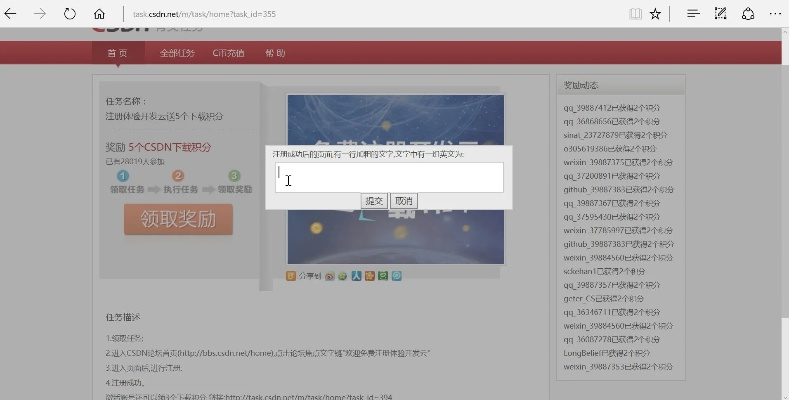The image size is (789, 400).
Task: Click the 奖励动态 panel header
Action: click(x=621, y=85)
